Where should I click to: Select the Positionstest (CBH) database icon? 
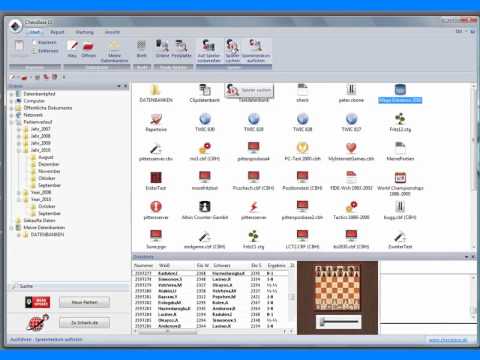[x=302, y=181]
